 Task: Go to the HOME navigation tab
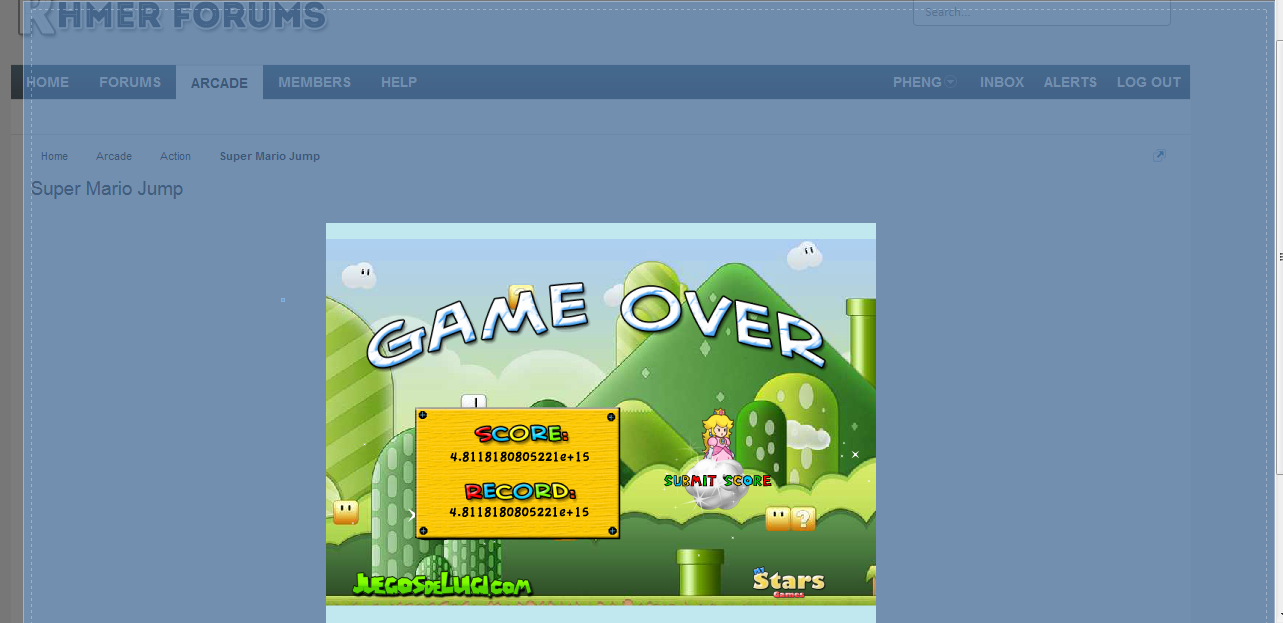point(47,82)
